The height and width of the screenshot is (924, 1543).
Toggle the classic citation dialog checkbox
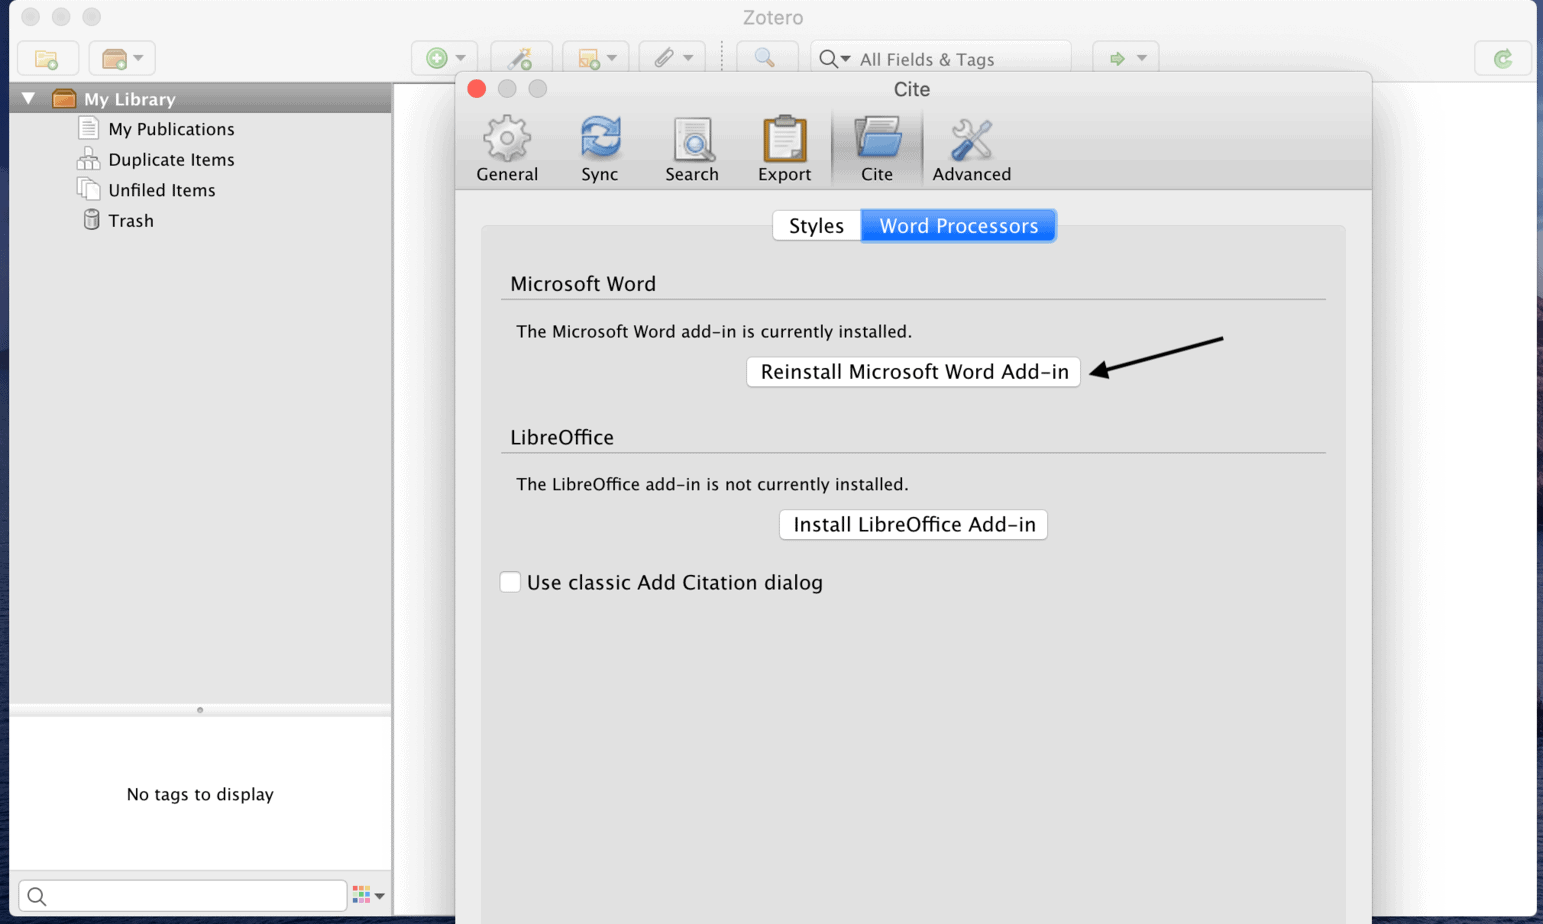(x=510, y=582)
